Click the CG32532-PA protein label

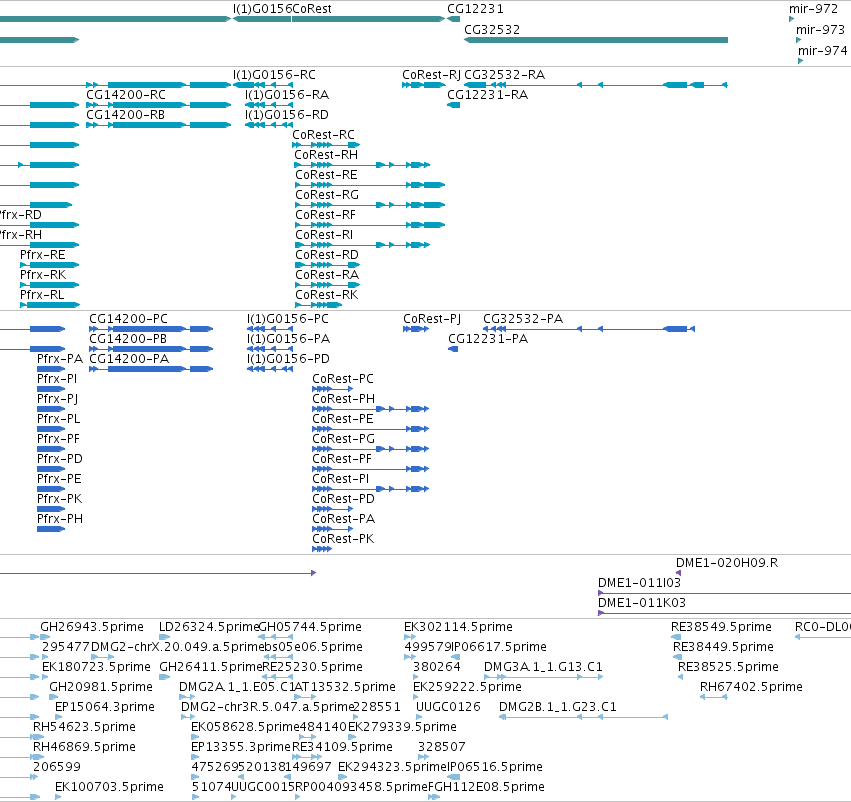[523, 319]
